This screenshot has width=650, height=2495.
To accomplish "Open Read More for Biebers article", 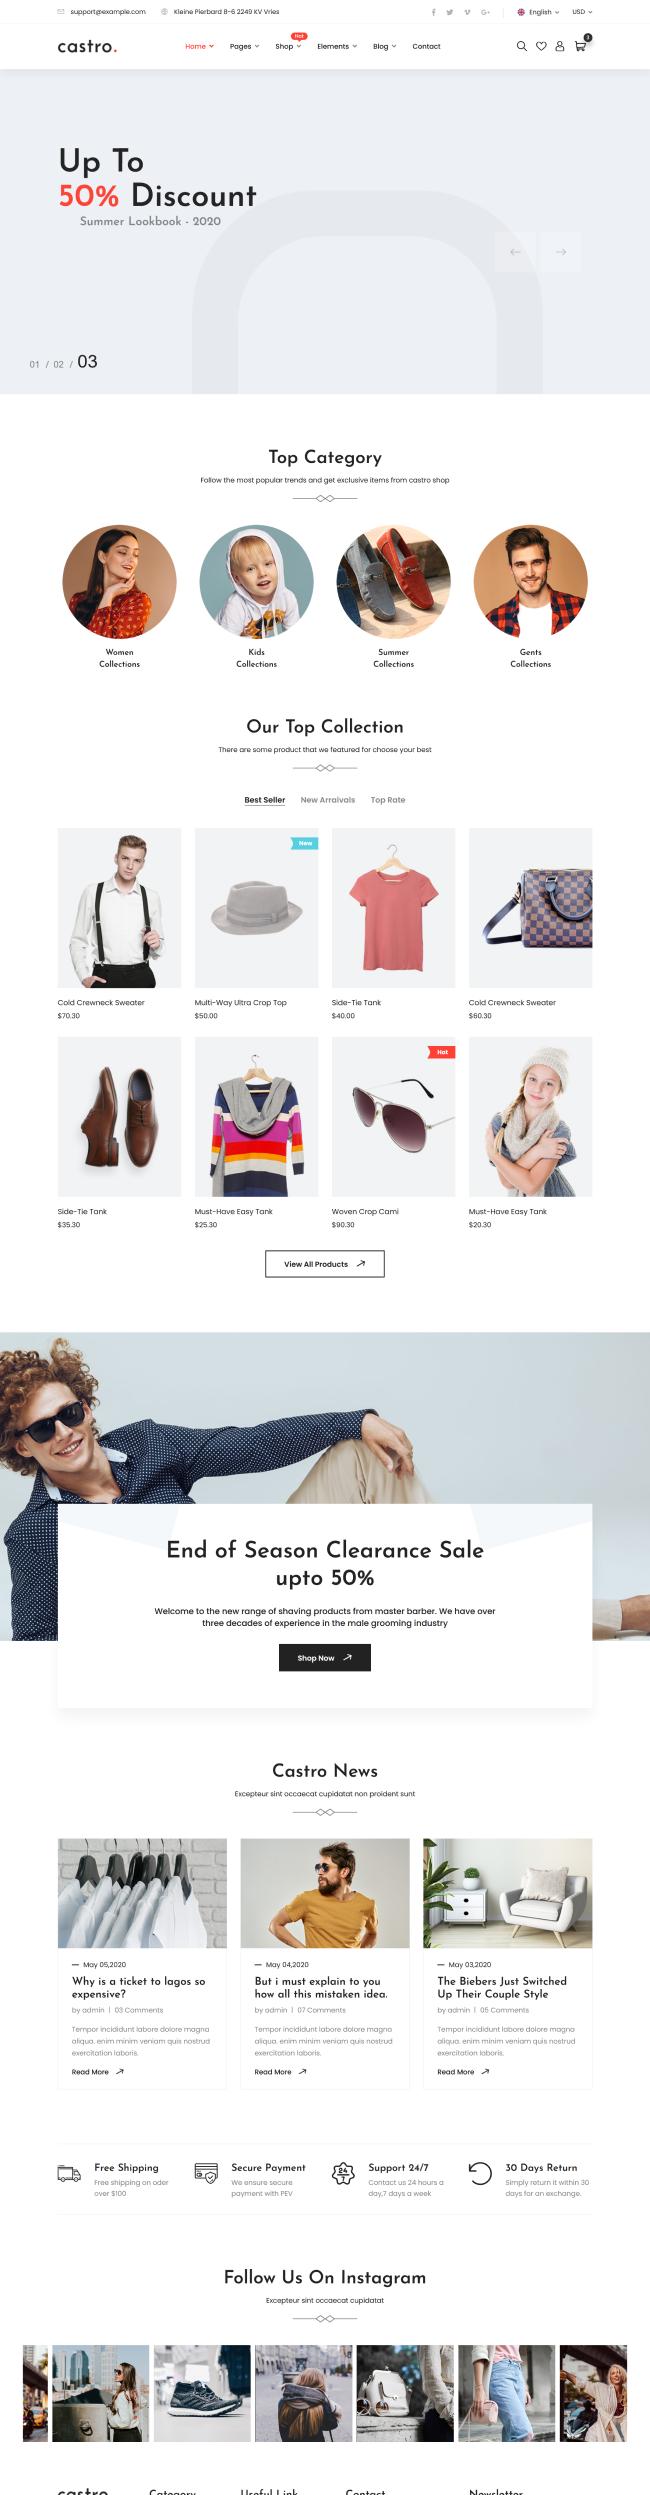I will click(463, 2072).
